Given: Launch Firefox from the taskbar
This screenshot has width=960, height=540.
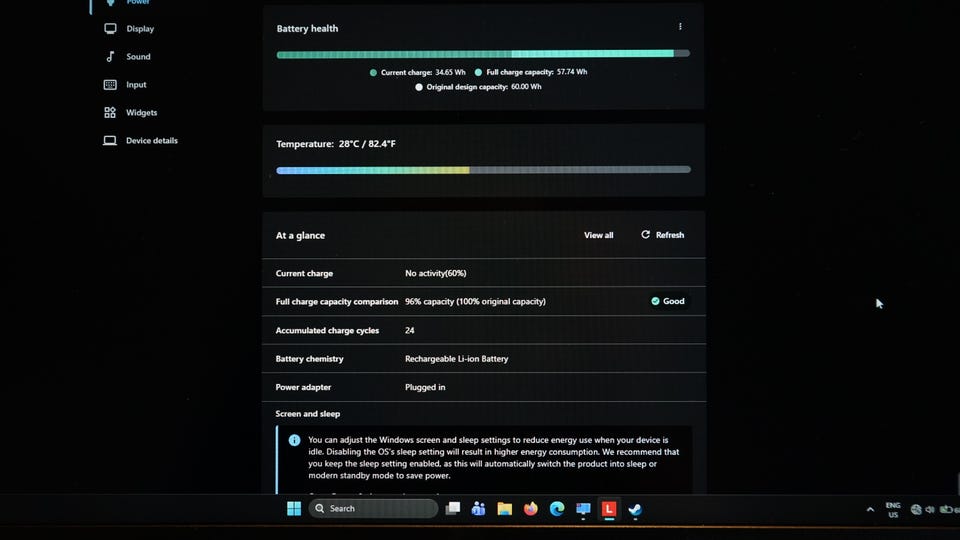Looking at the screenshot, I should pyautogui.click(x=531, y=509).
